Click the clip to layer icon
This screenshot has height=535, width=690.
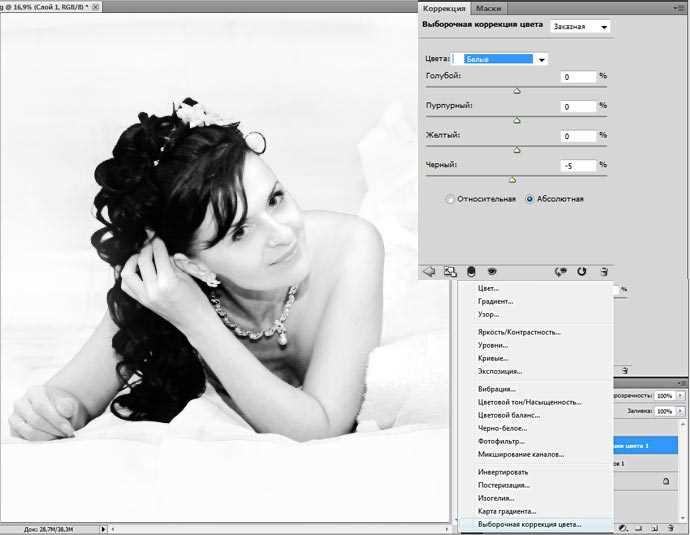click(x=471, y=271)
